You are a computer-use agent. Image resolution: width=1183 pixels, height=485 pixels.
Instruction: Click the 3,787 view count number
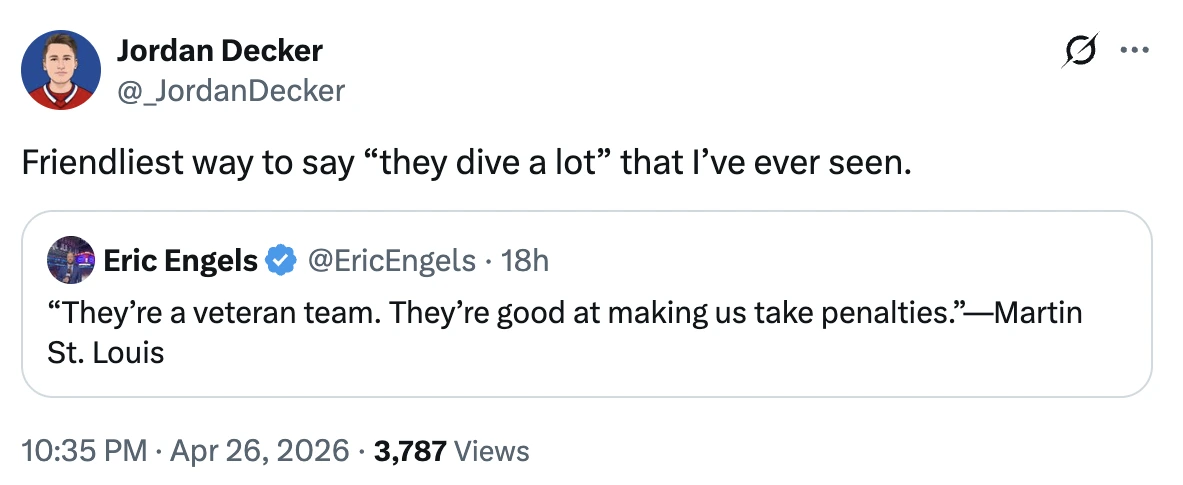(x=409, y=450)
